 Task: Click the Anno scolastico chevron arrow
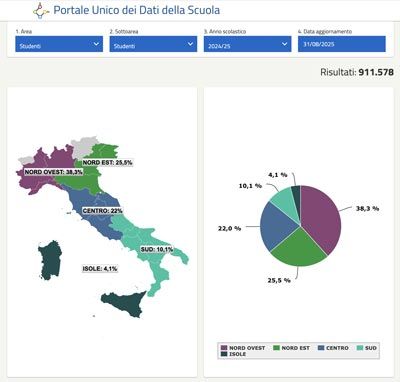285,44
